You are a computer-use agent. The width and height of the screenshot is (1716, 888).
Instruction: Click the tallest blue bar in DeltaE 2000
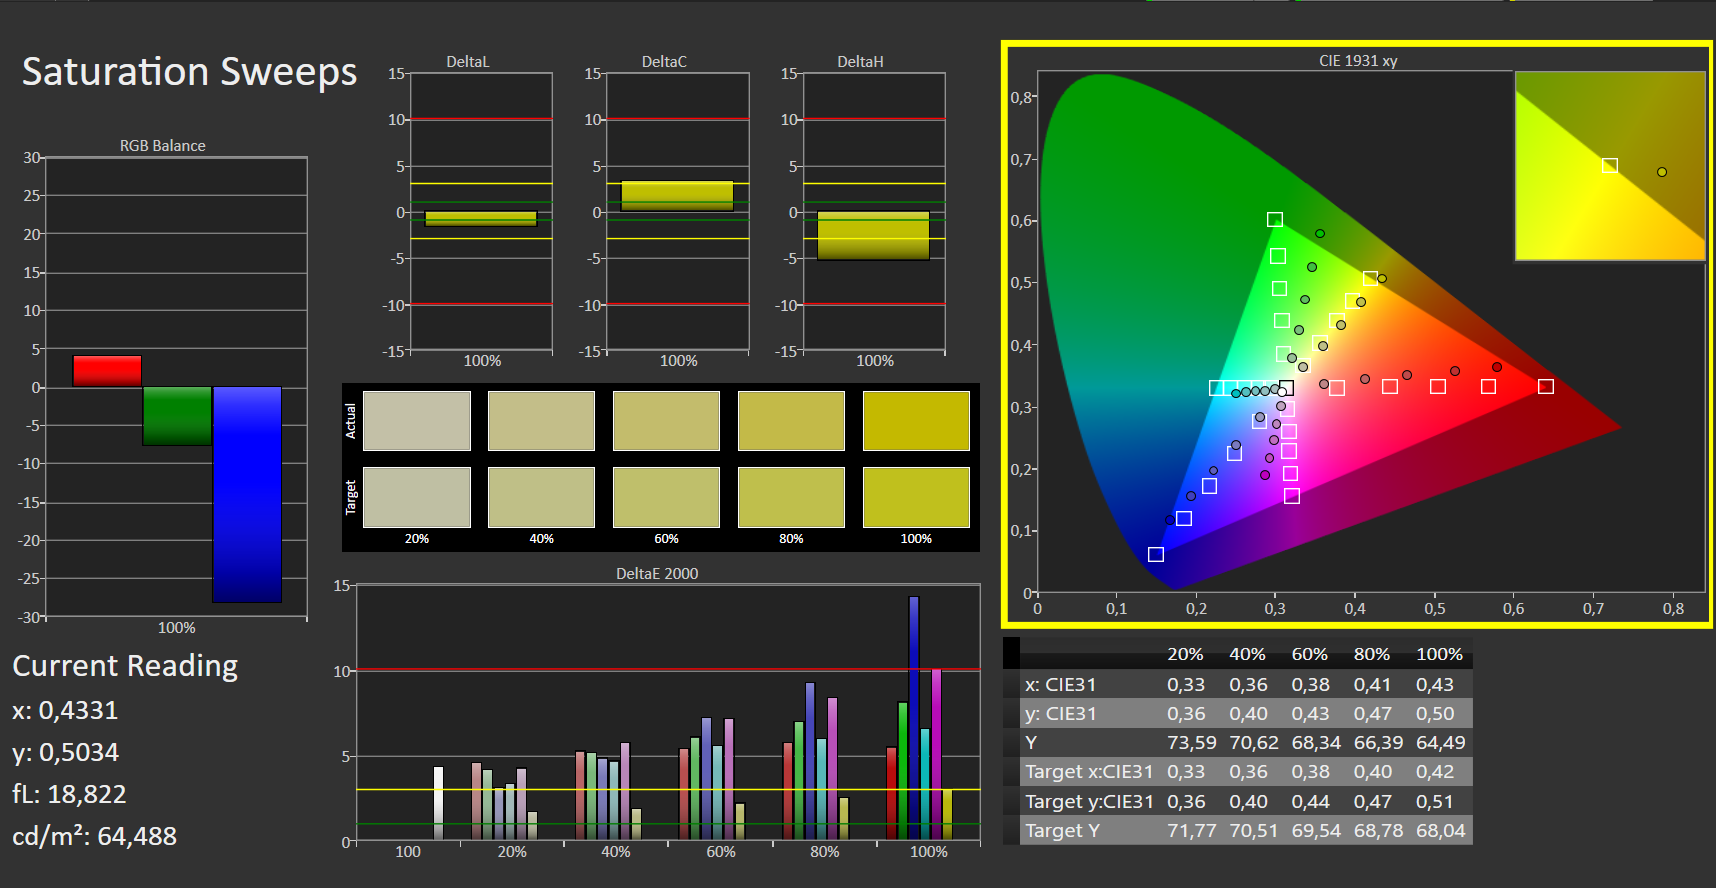pyautogui.click(x=913, y=718)
